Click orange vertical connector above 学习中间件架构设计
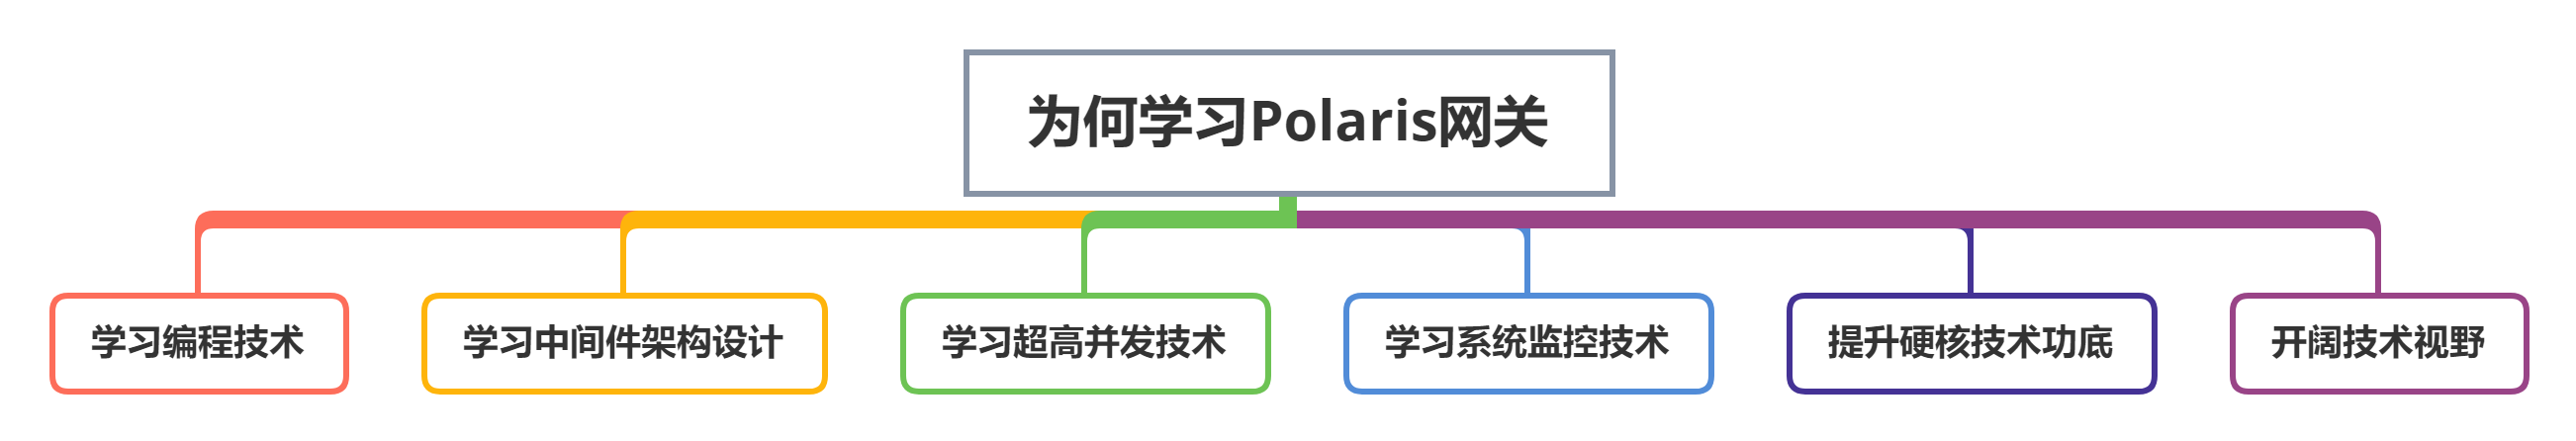Screen dimensions: 2576x441 [x=623, y=262]
